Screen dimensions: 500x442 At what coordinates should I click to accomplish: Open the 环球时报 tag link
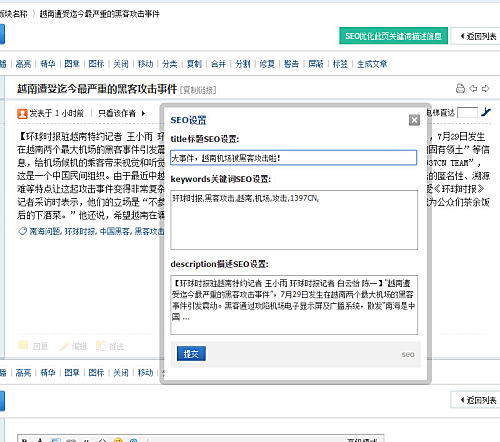(80, 231)
